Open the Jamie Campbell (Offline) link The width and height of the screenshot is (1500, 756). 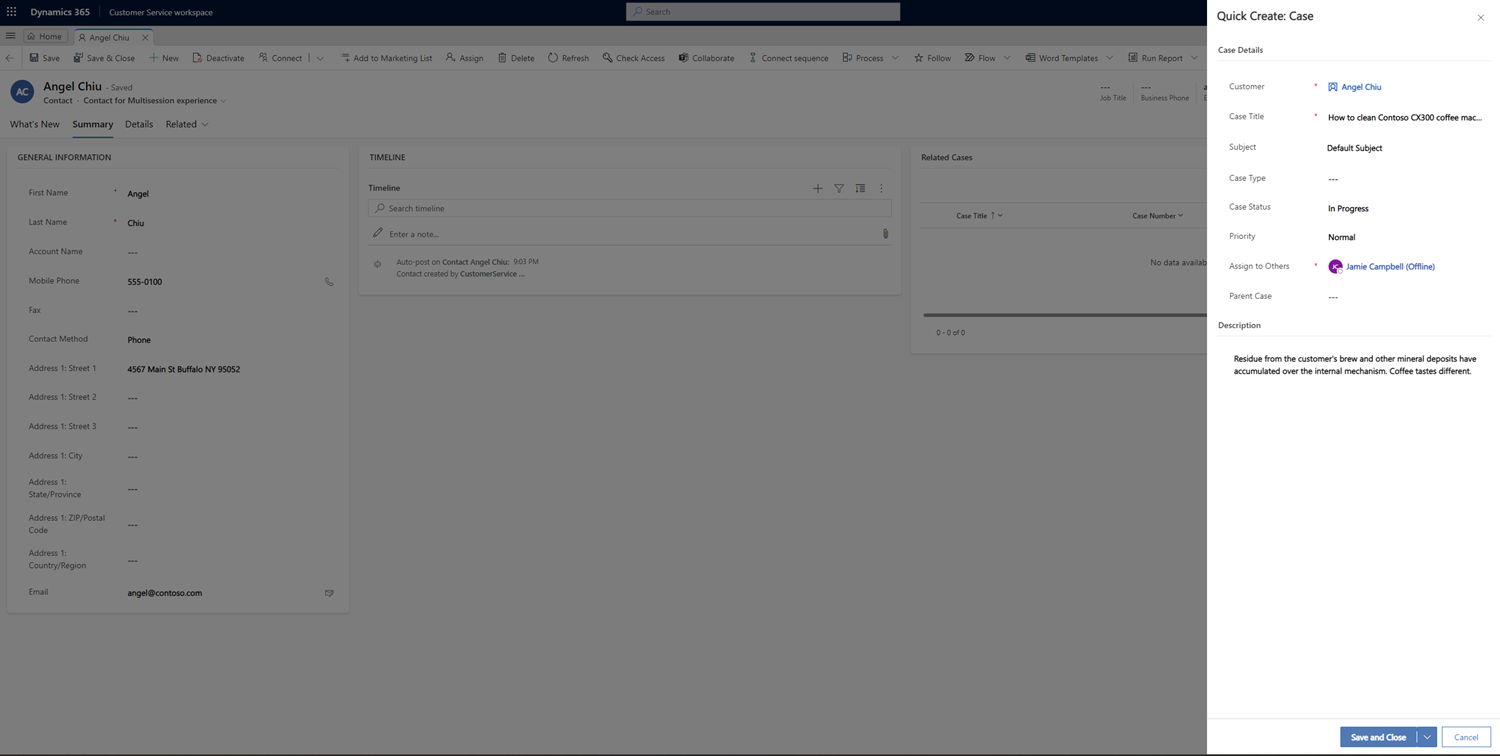pos(1390,267)
